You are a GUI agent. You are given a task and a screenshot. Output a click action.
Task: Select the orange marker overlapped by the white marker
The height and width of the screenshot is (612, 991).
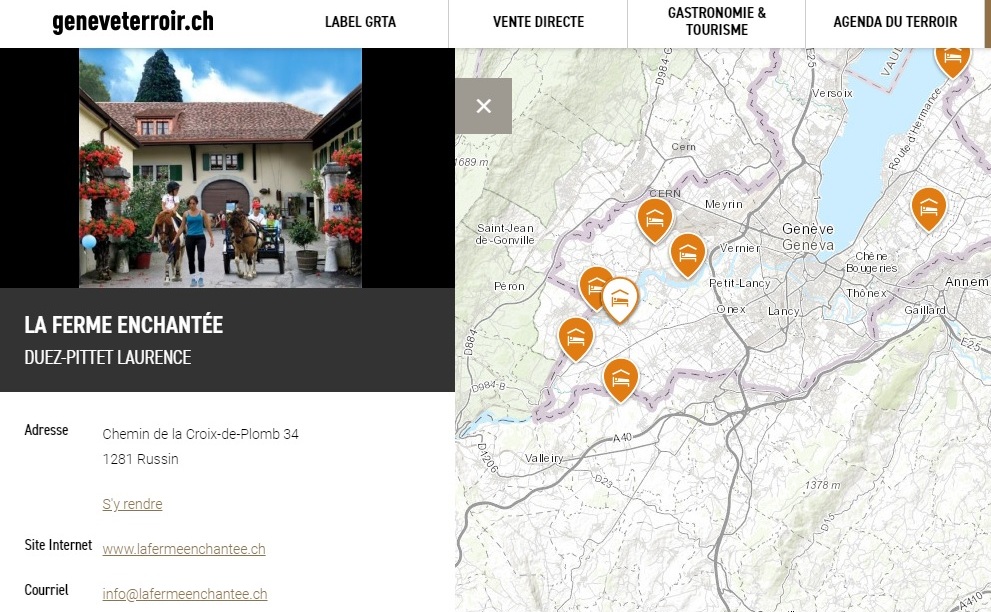click(594, 286)
